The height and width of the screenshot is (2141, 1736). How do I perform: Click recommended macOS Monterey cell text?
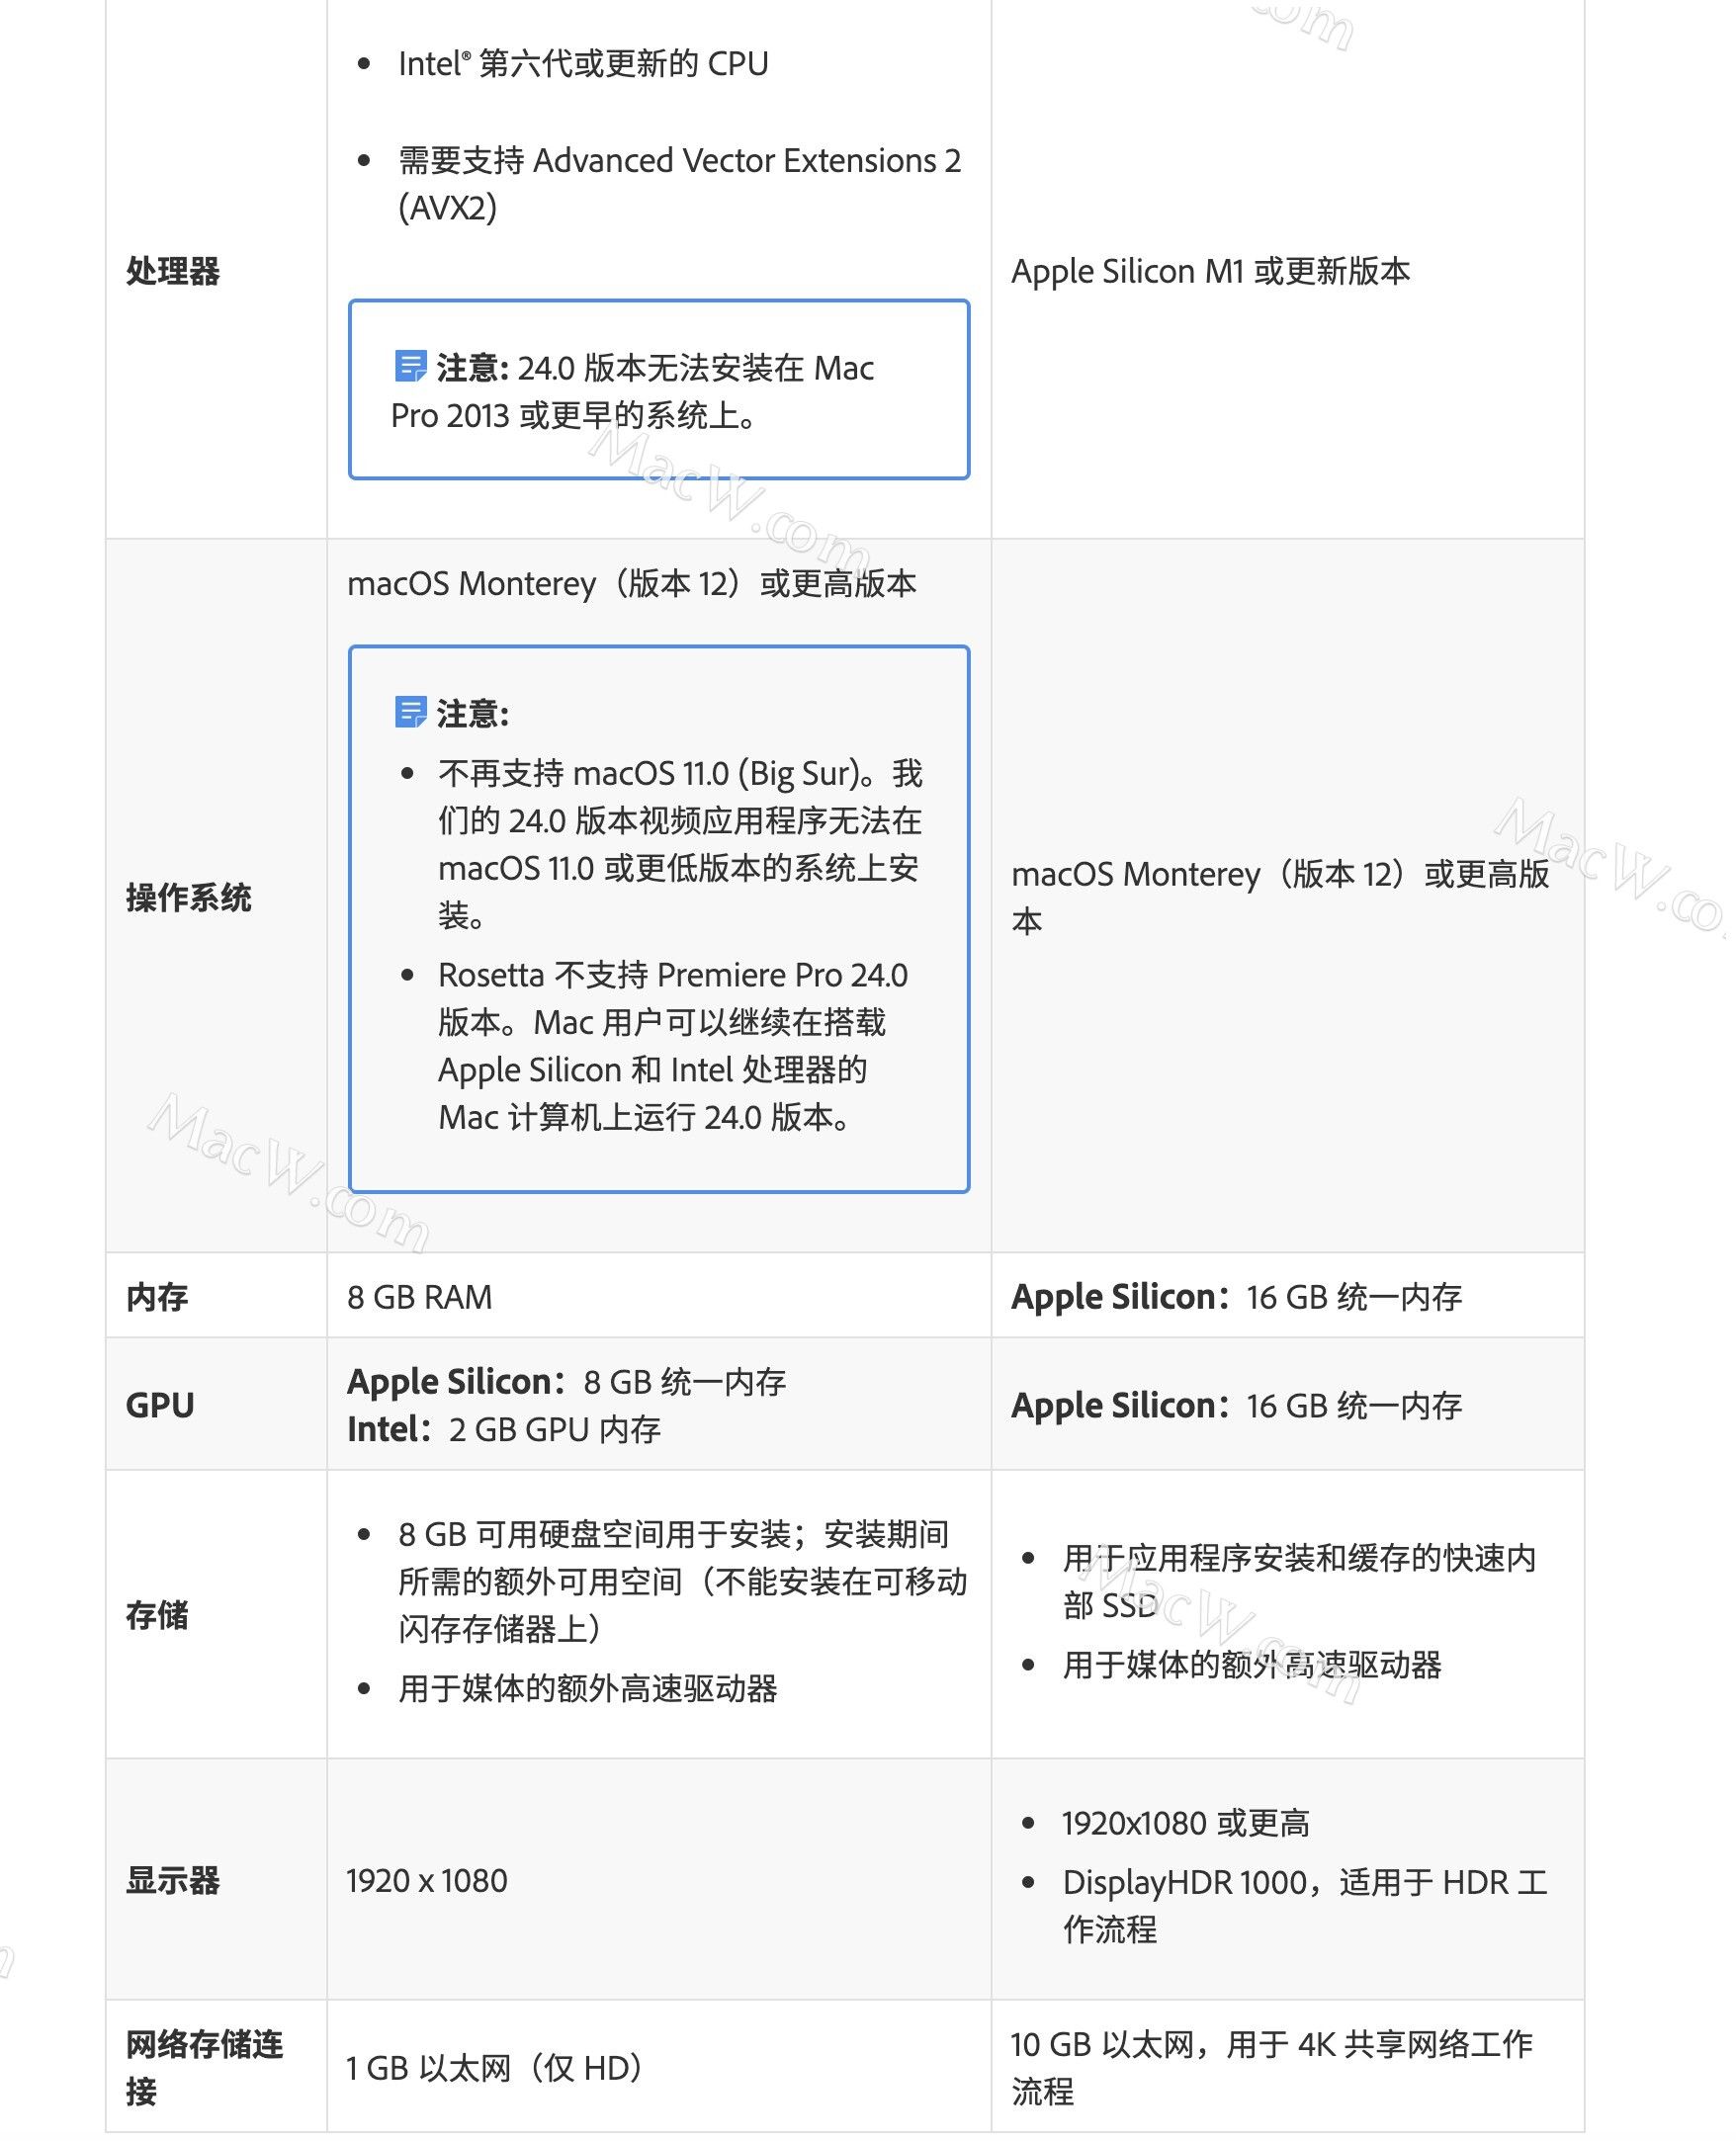coord(1280,897)
